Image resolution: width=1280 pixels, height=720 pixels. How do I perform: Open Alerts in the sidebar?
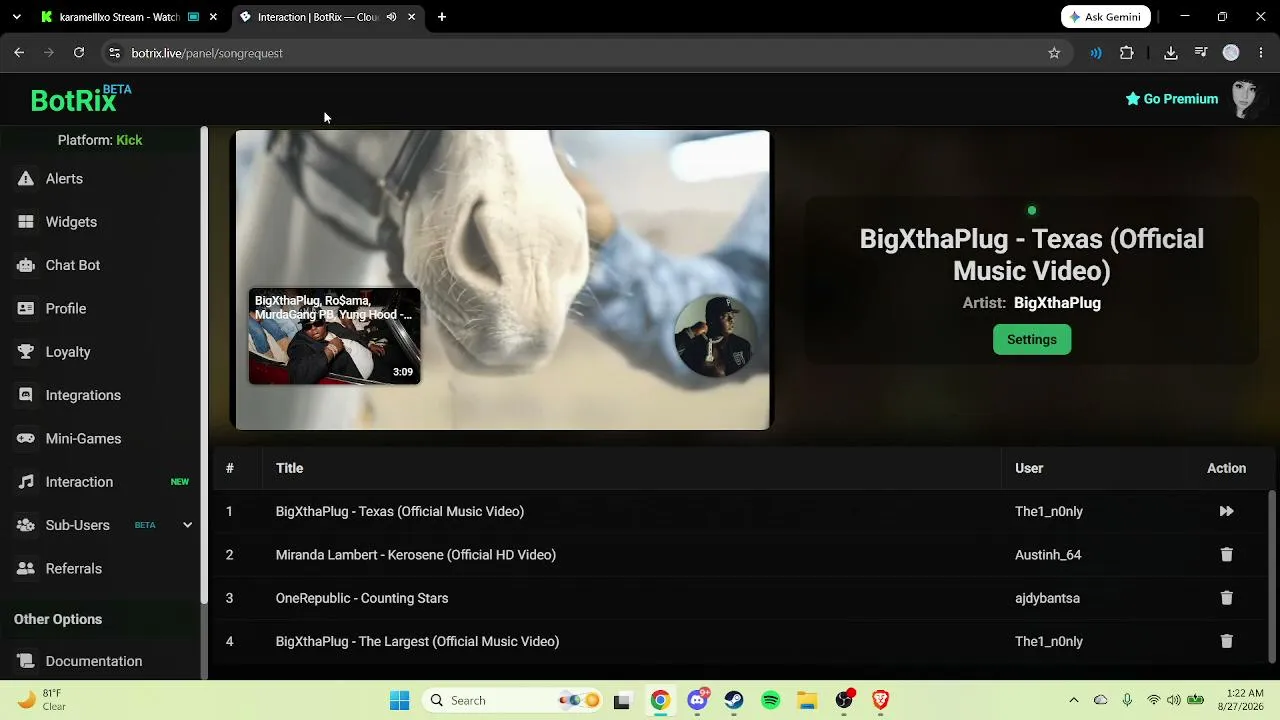[x=64, y=179]
